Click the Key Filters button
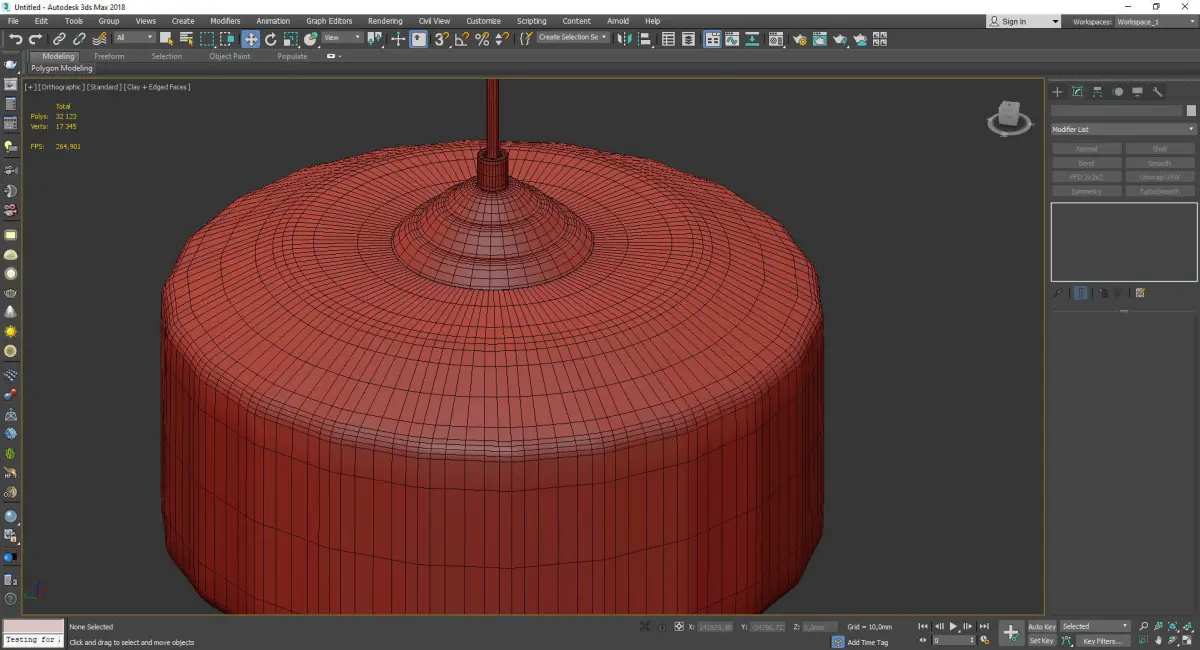The width and height of the screenshot is (1200, 650). click(x=1101, y=641)
